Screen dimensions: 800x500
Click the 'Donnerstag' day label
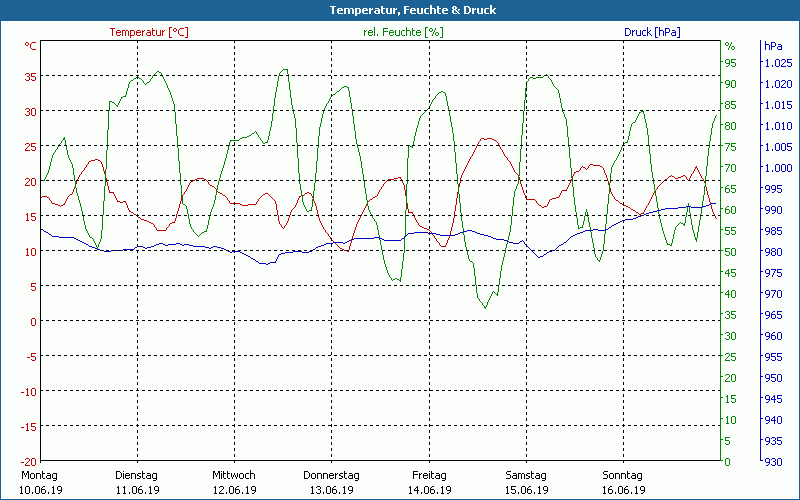[331, 475]
